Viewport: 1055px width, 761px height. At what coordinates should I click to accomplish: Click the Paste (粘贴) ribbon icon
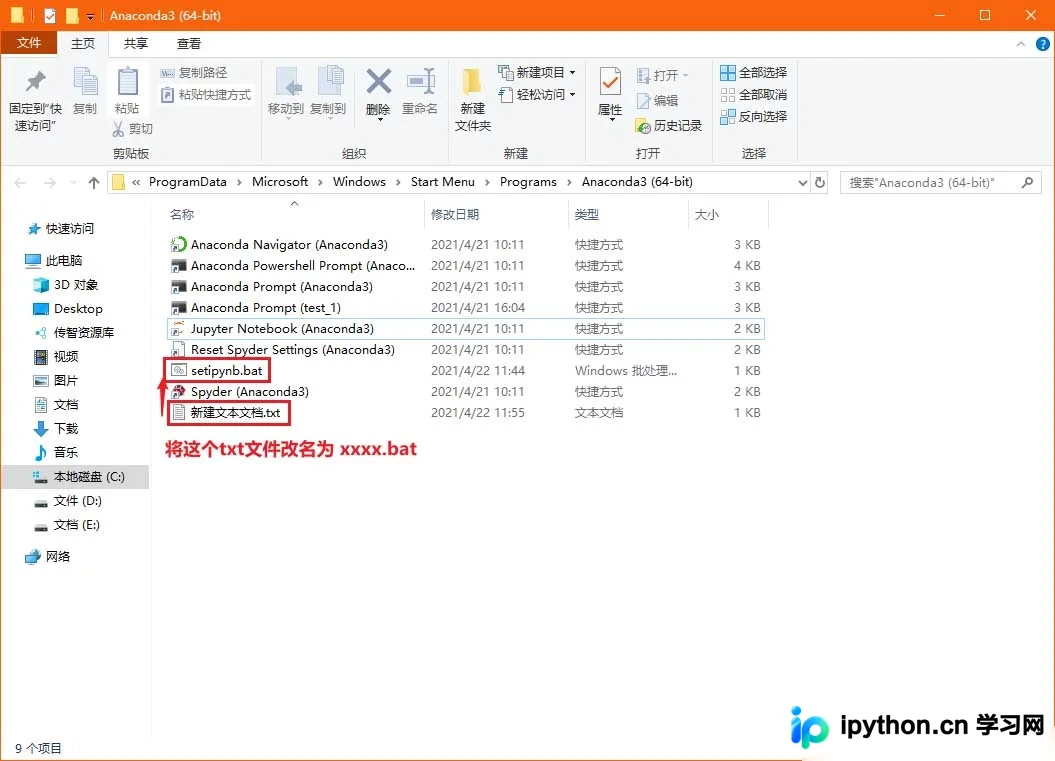127,82
